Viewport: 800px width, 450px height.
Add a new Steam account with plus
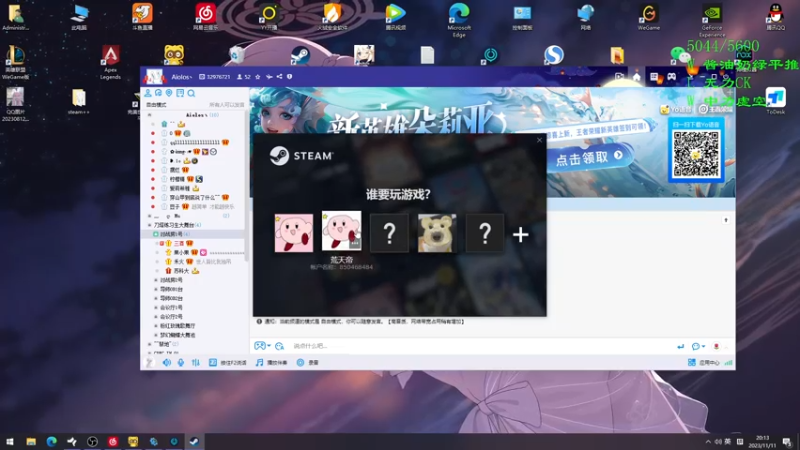(x=520, y=234)
